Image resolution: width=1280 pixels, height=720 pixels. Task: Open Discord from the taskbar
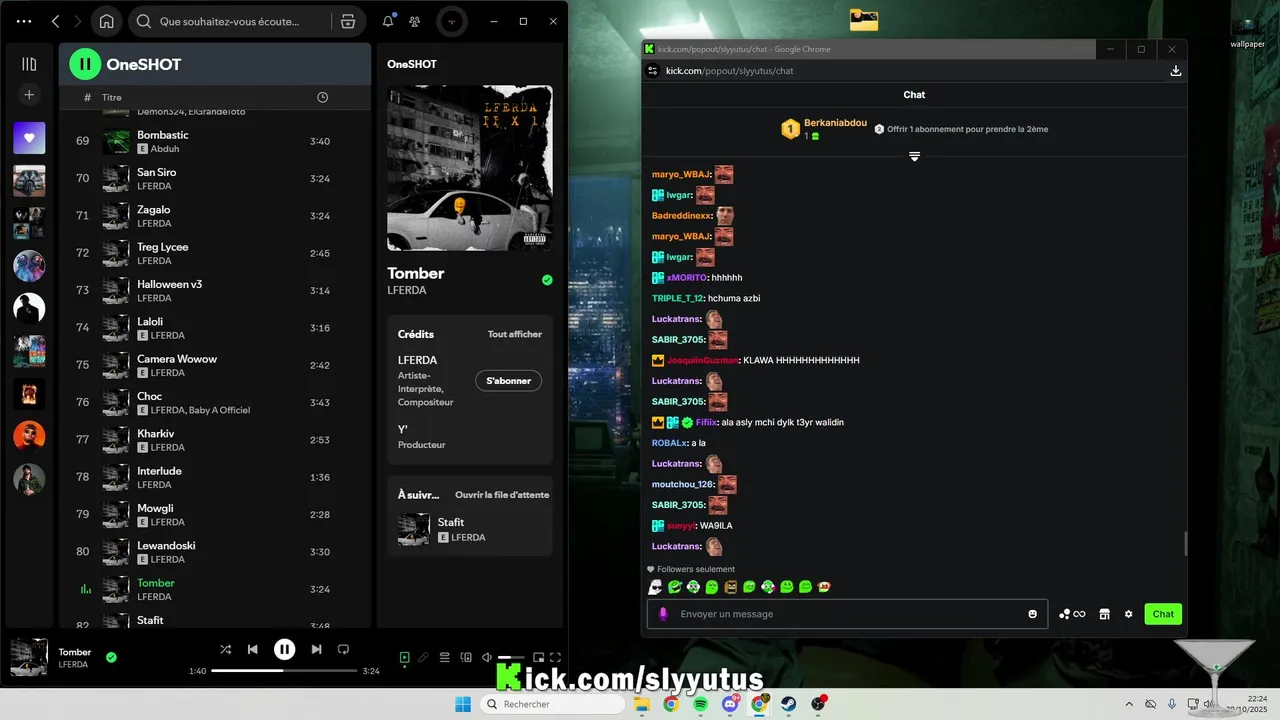coord(730,704)
